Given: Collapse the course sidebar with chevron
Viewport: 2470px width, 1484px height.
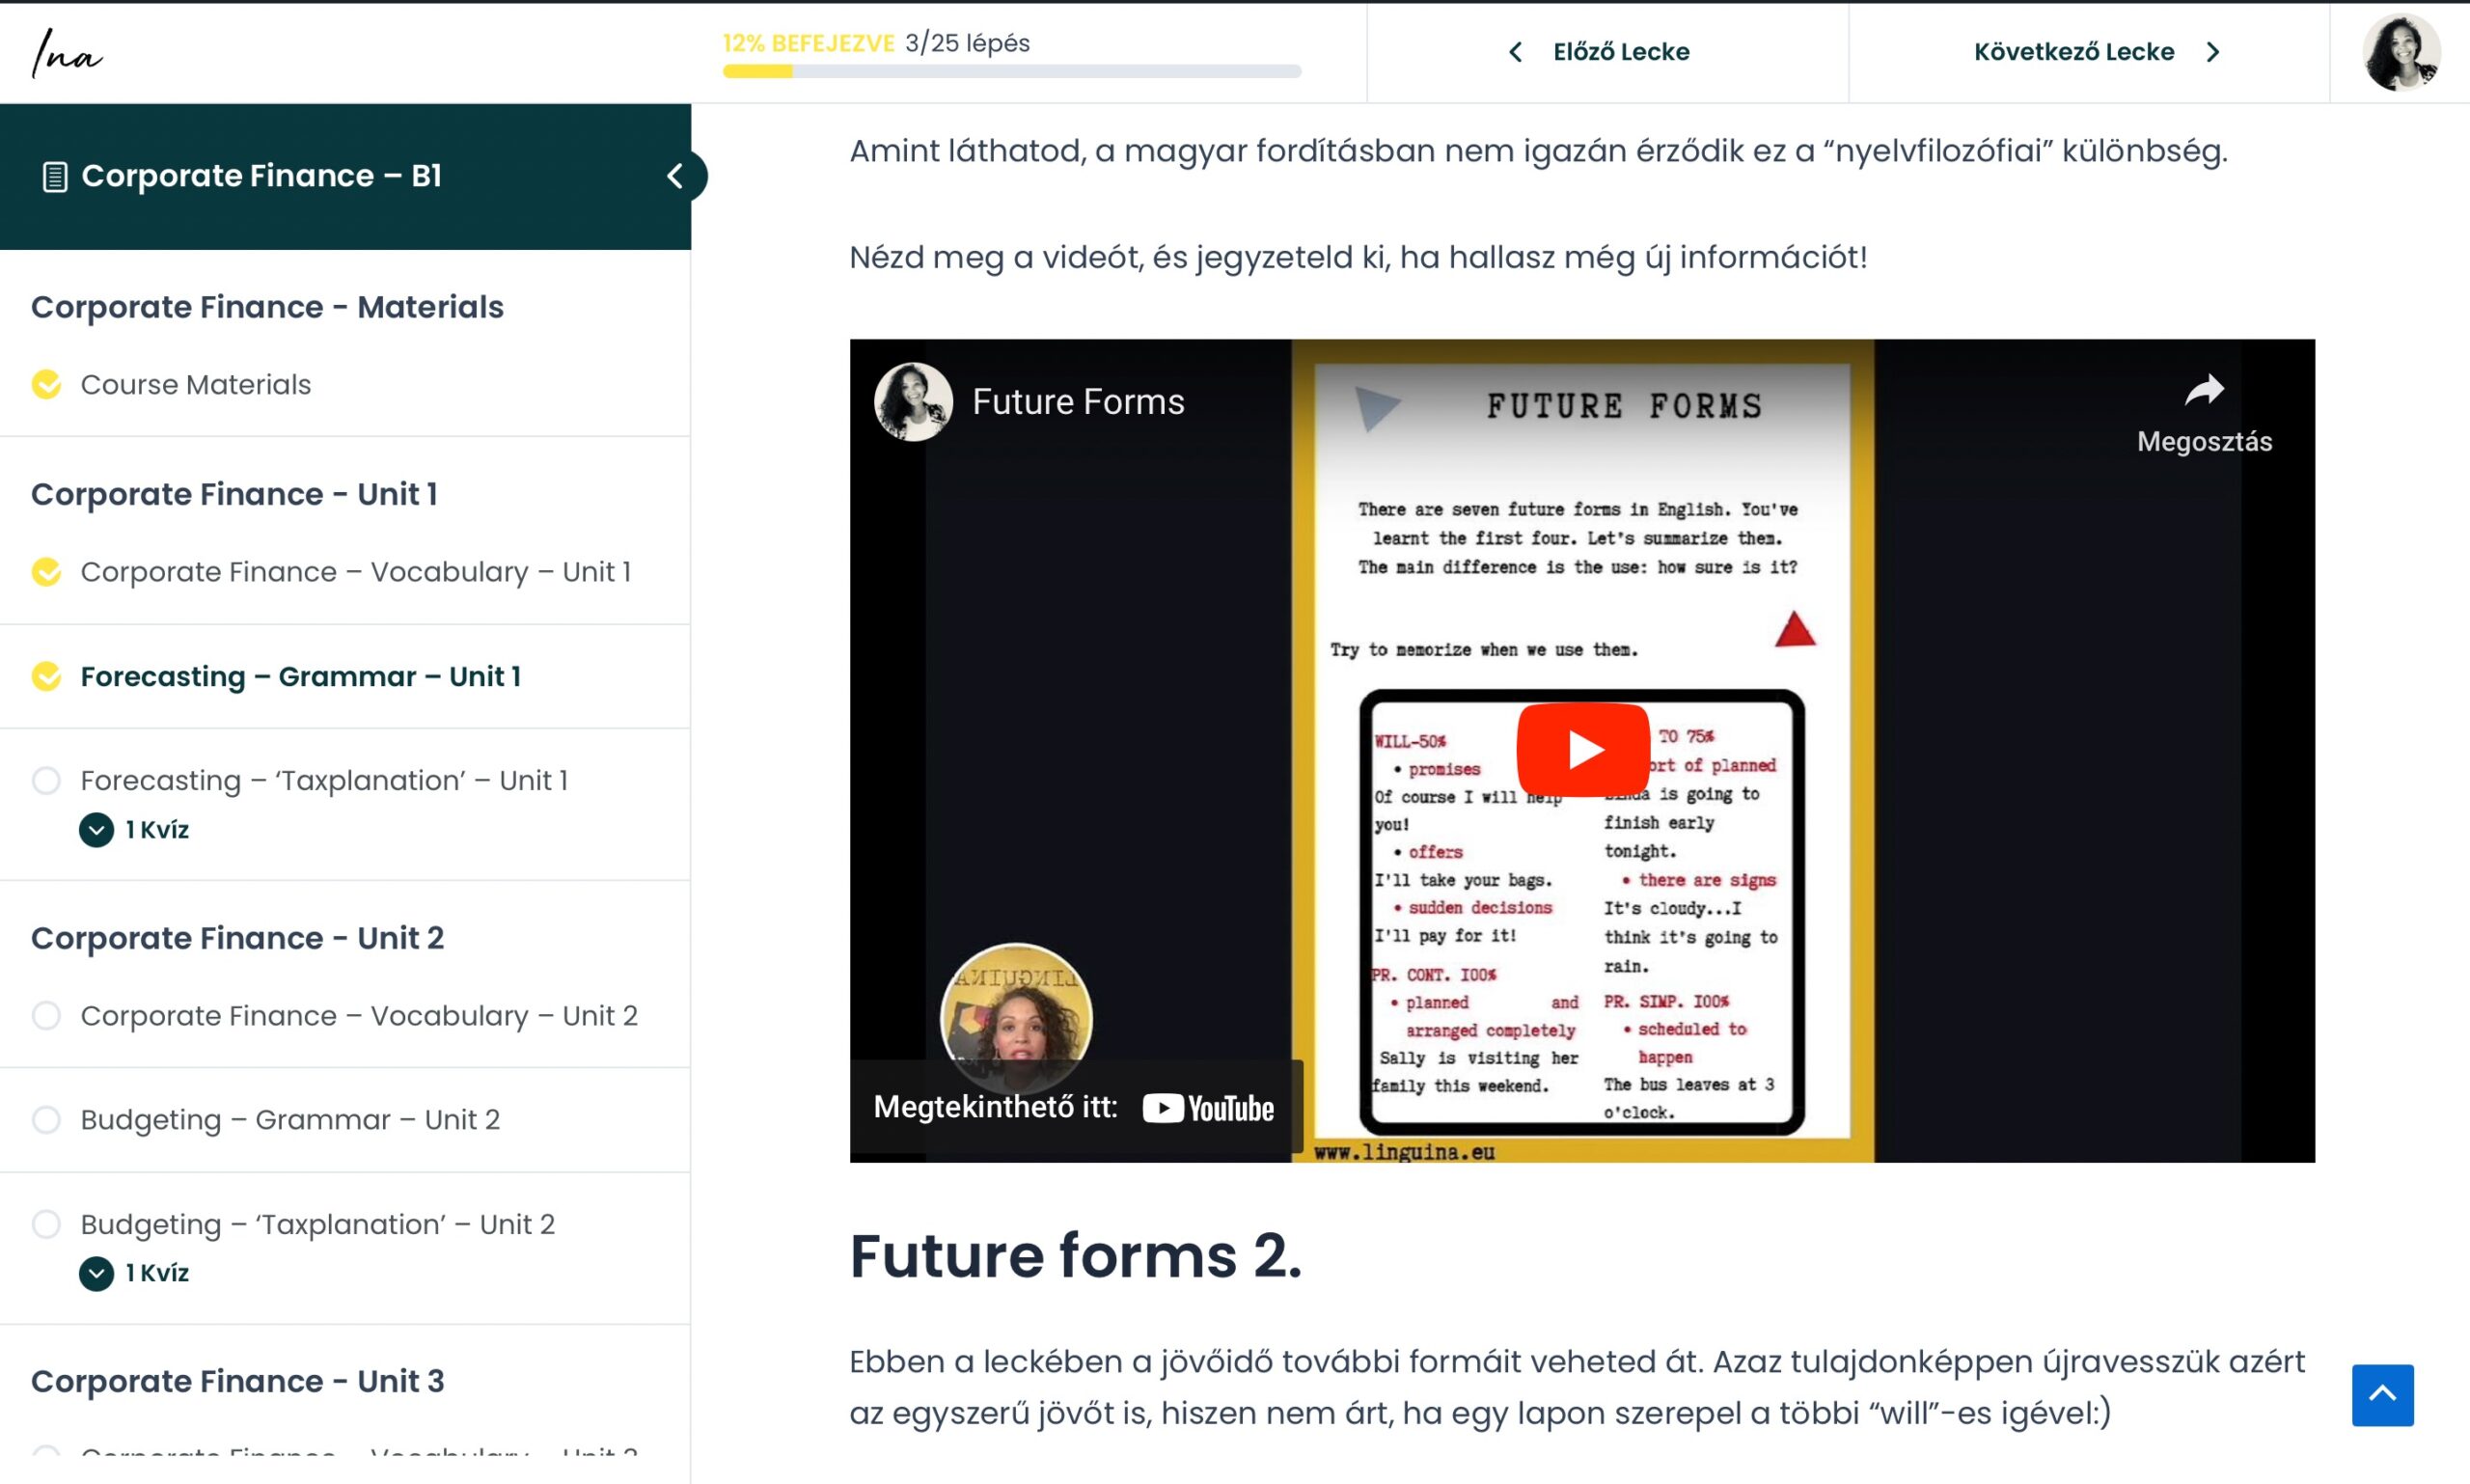Looking at the screenshot, I should click(x=676, y=176).
